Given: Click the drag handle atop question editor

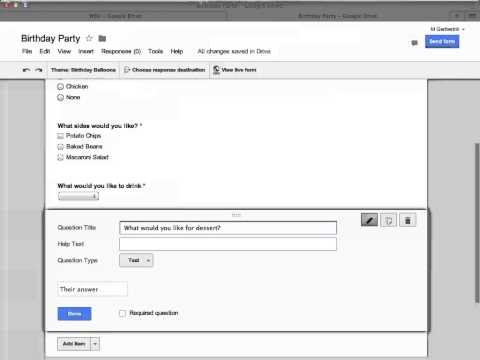Looking at the screenshot, I should pos(236,215).
